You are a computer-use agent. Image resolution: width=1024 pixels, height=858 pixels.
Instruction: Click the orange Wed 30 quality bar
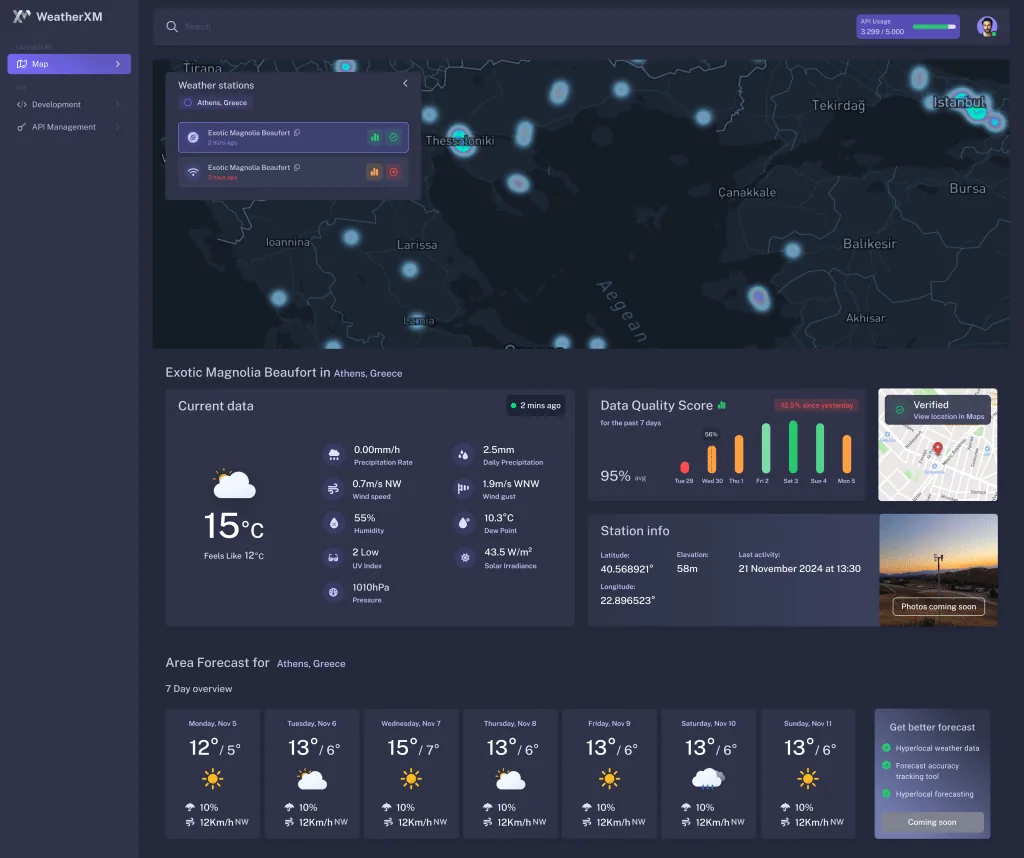(712, 459)
